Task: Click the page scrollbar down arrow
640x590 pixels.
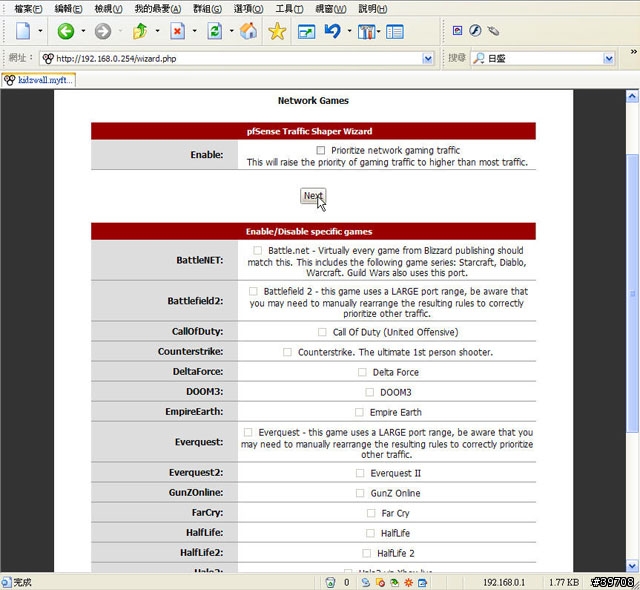Action: tap(632, 566)
